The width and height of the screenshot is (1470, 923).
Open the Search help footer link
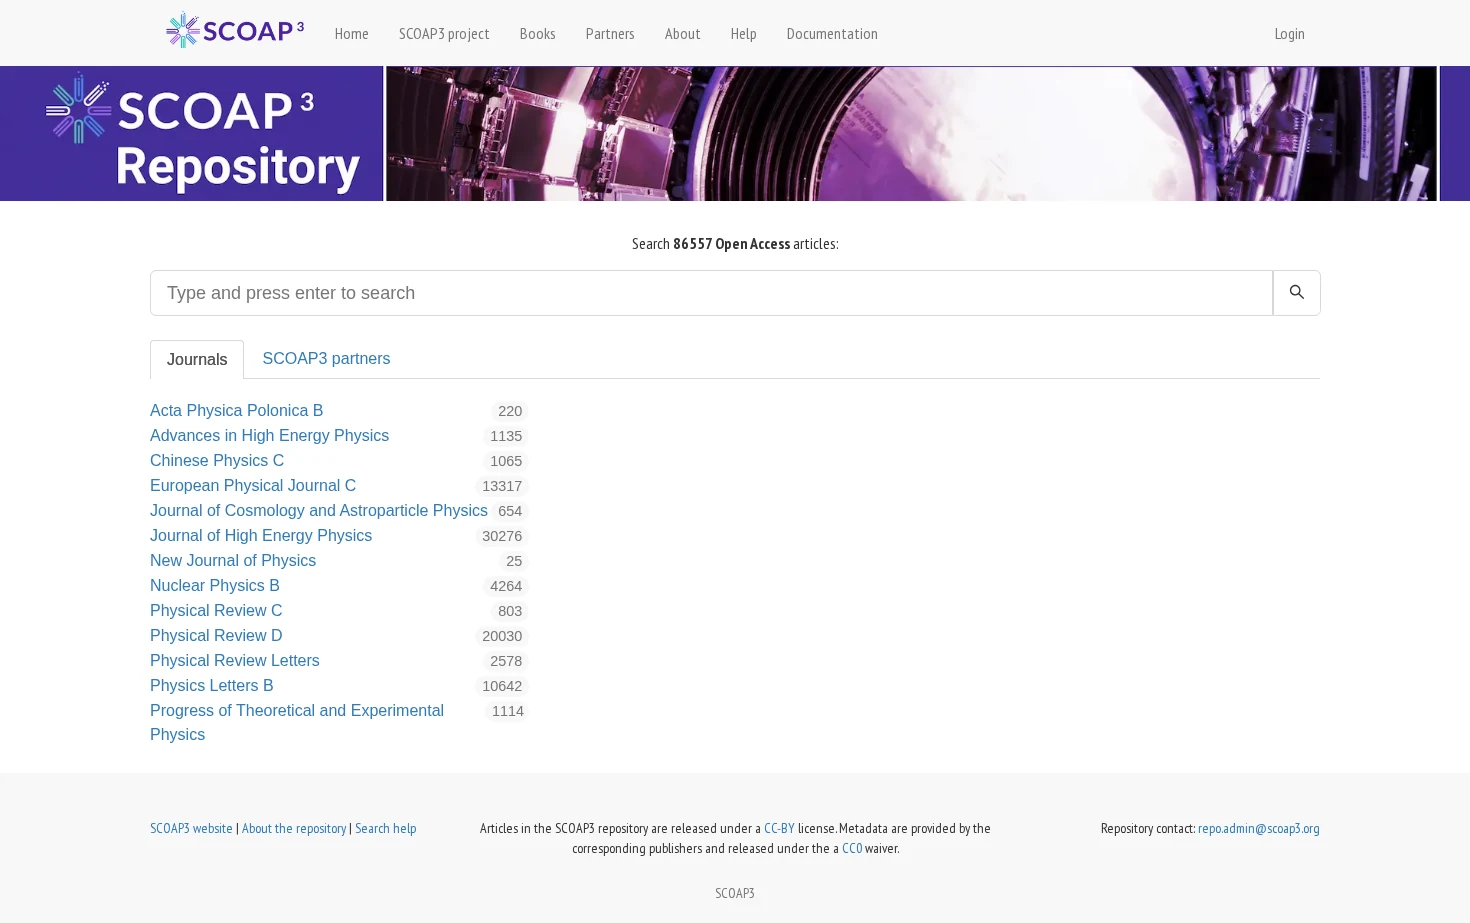pyautogui.click(x=386, y=828)
